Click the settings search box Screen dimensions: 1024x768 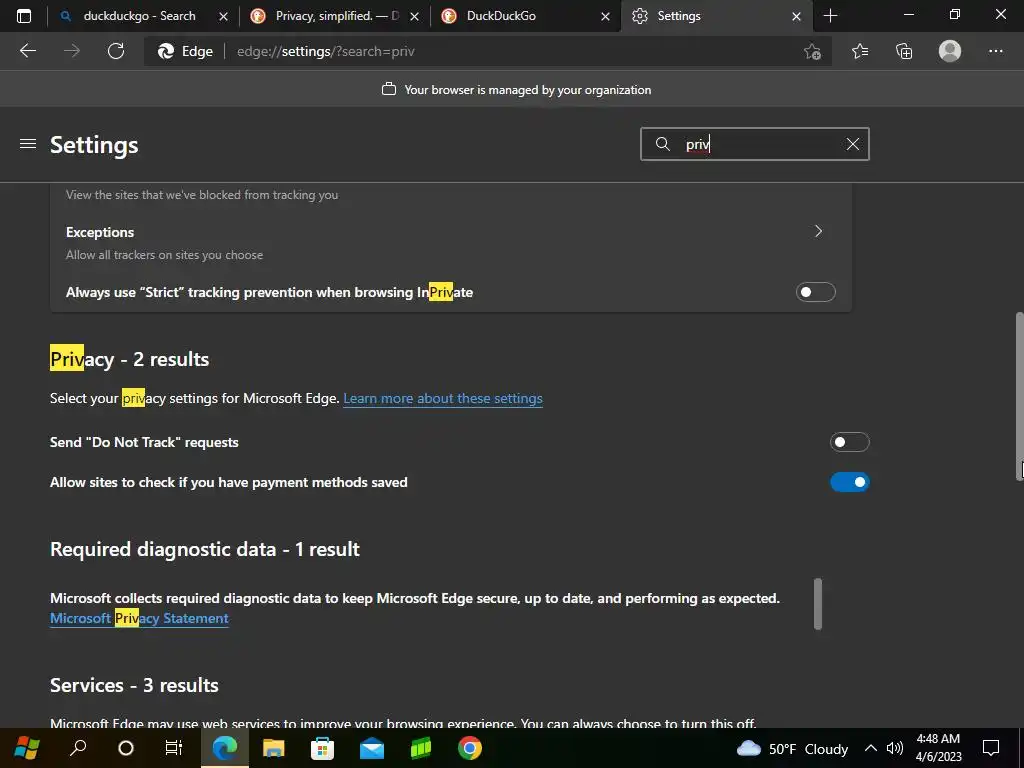(x=754, y=144)
